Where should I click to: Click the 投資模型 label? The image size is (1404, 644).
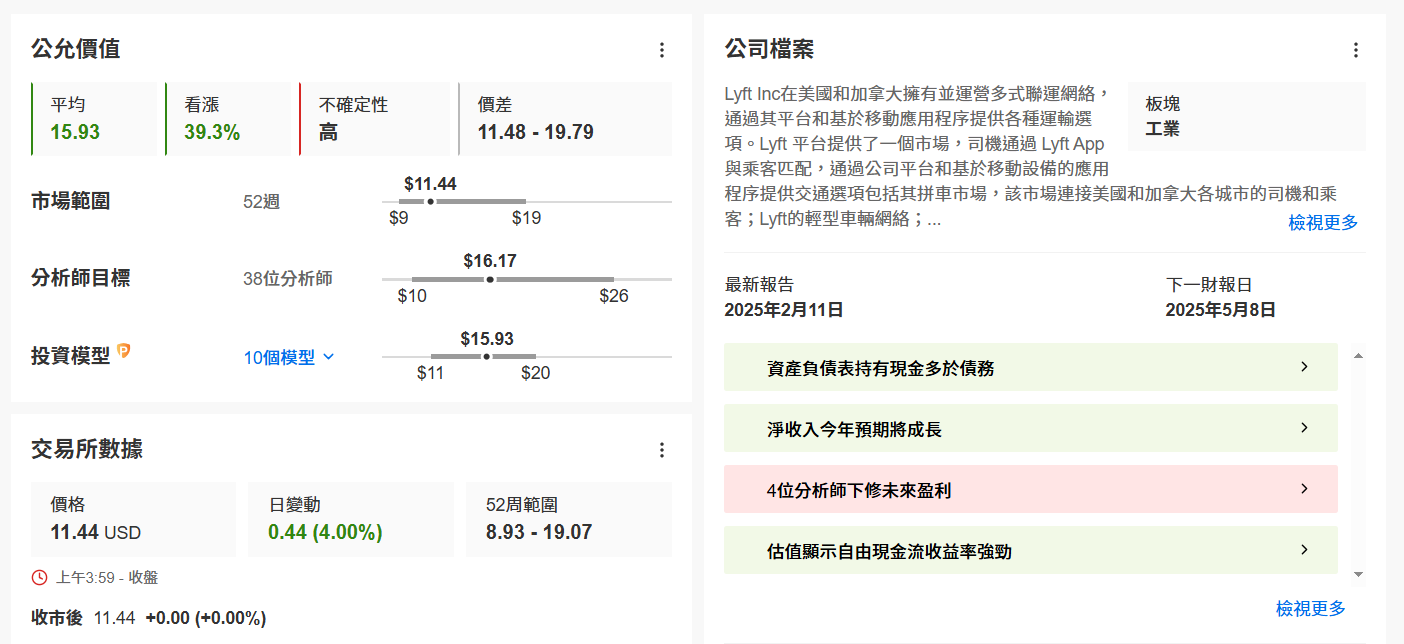71,356
